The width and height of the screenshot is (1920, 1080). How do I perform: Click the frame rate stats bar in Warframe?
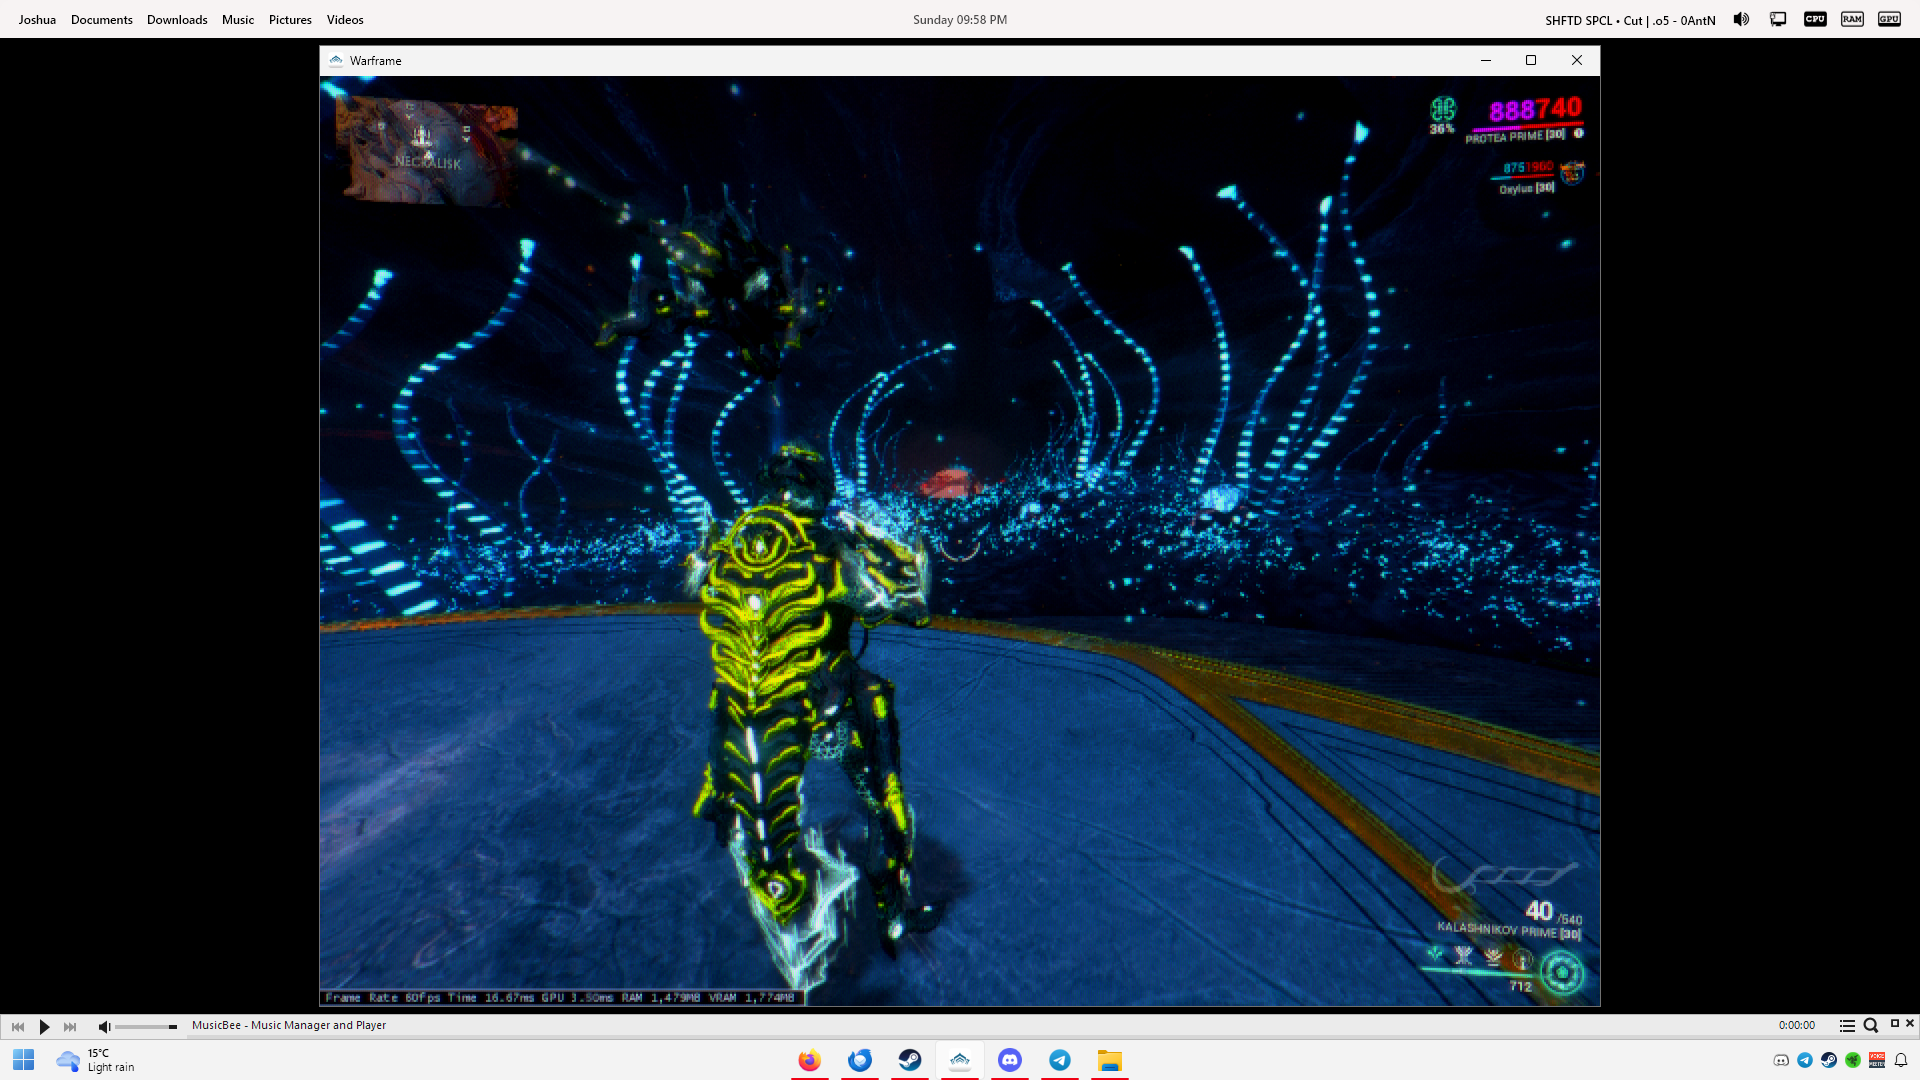[x=561, y=997]
